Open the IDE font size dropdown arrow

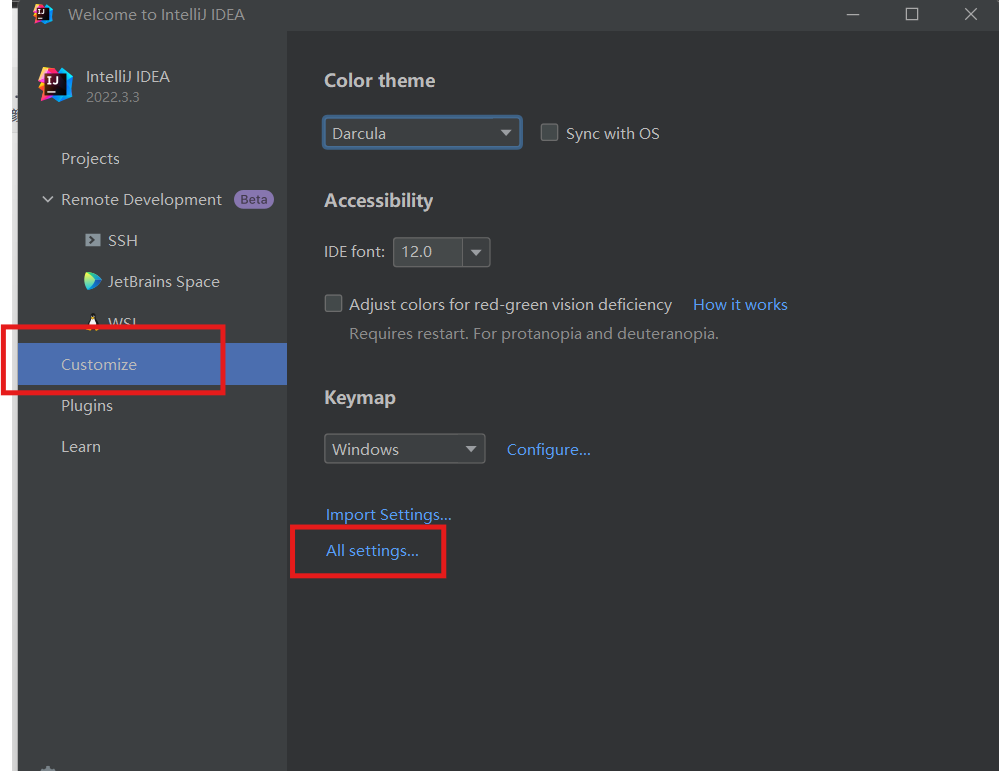476,252
